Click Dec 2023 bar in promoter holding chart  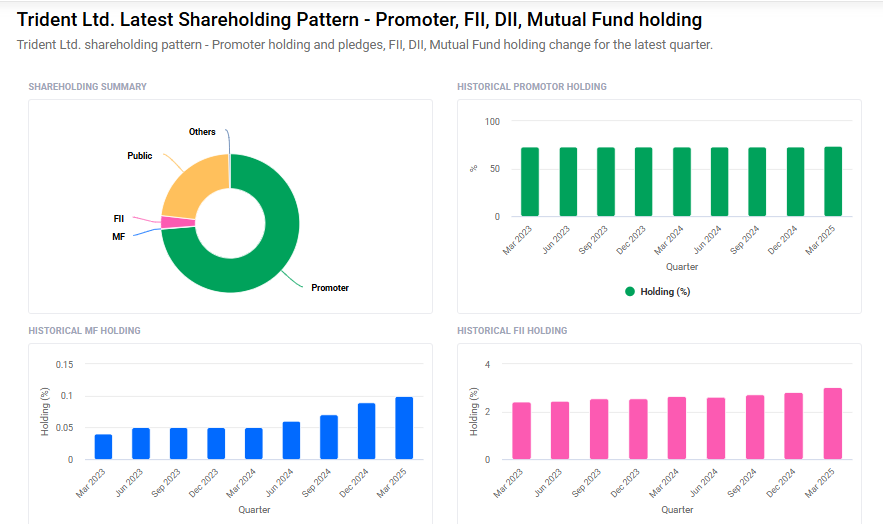tap(644, 182)
